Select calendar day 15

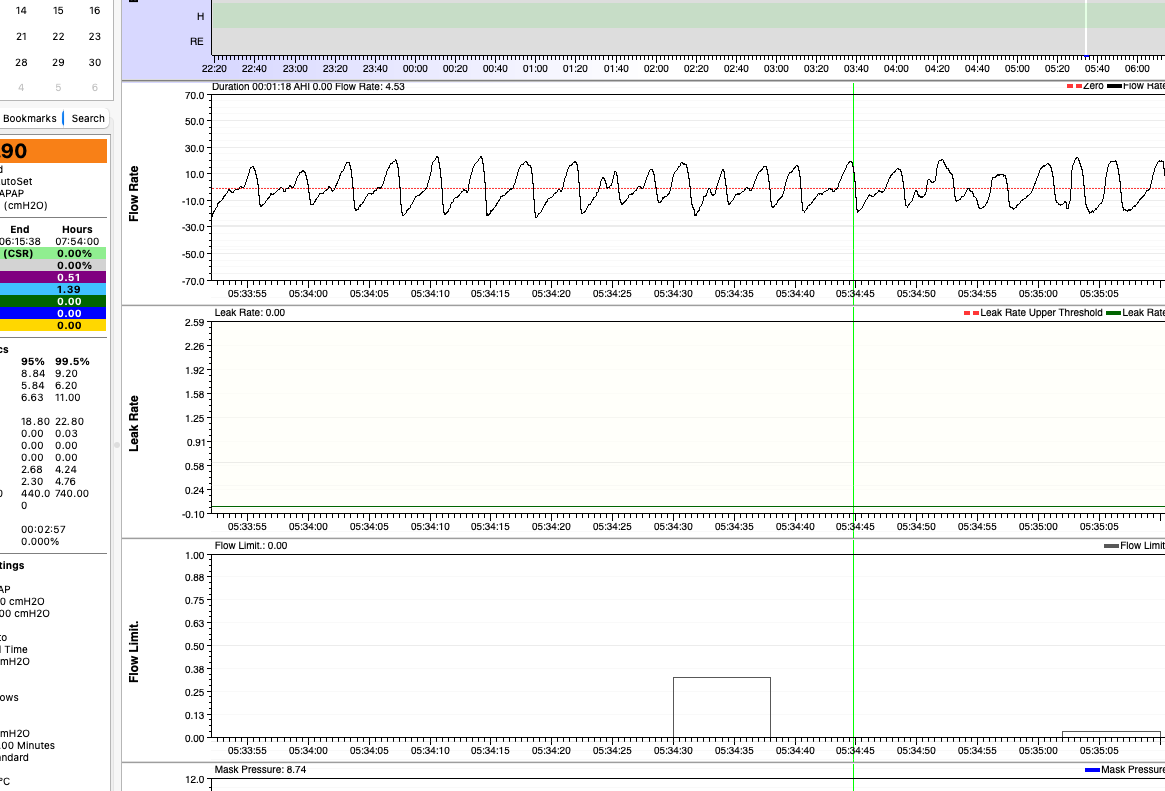click(58, 10)
